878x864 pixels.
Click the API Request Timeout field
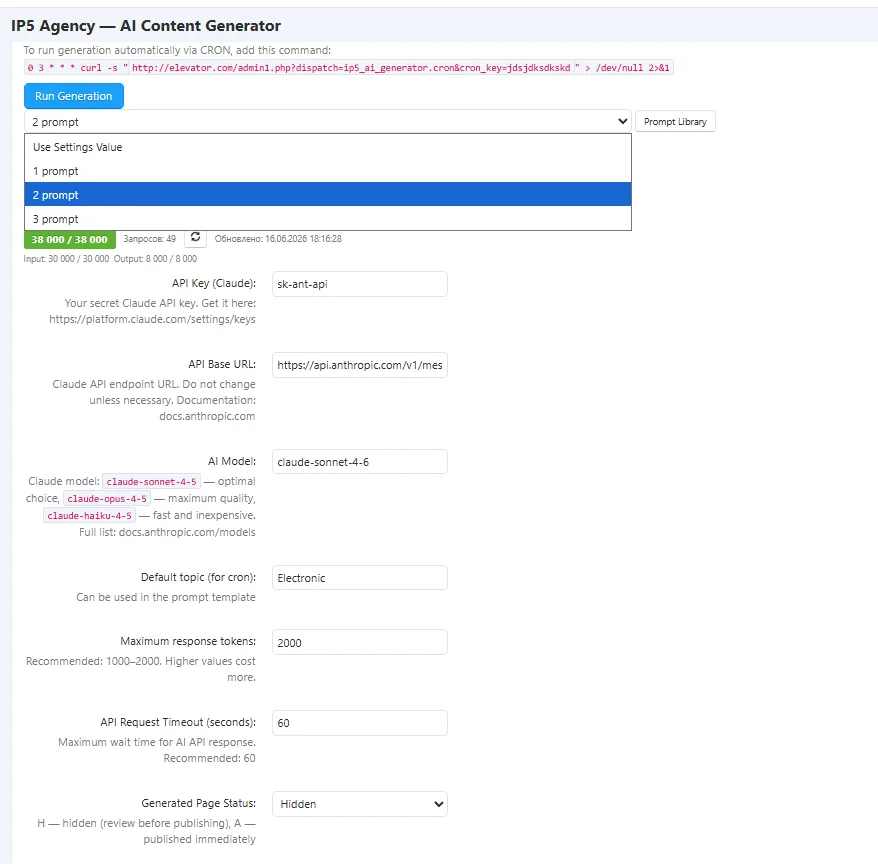359,723
